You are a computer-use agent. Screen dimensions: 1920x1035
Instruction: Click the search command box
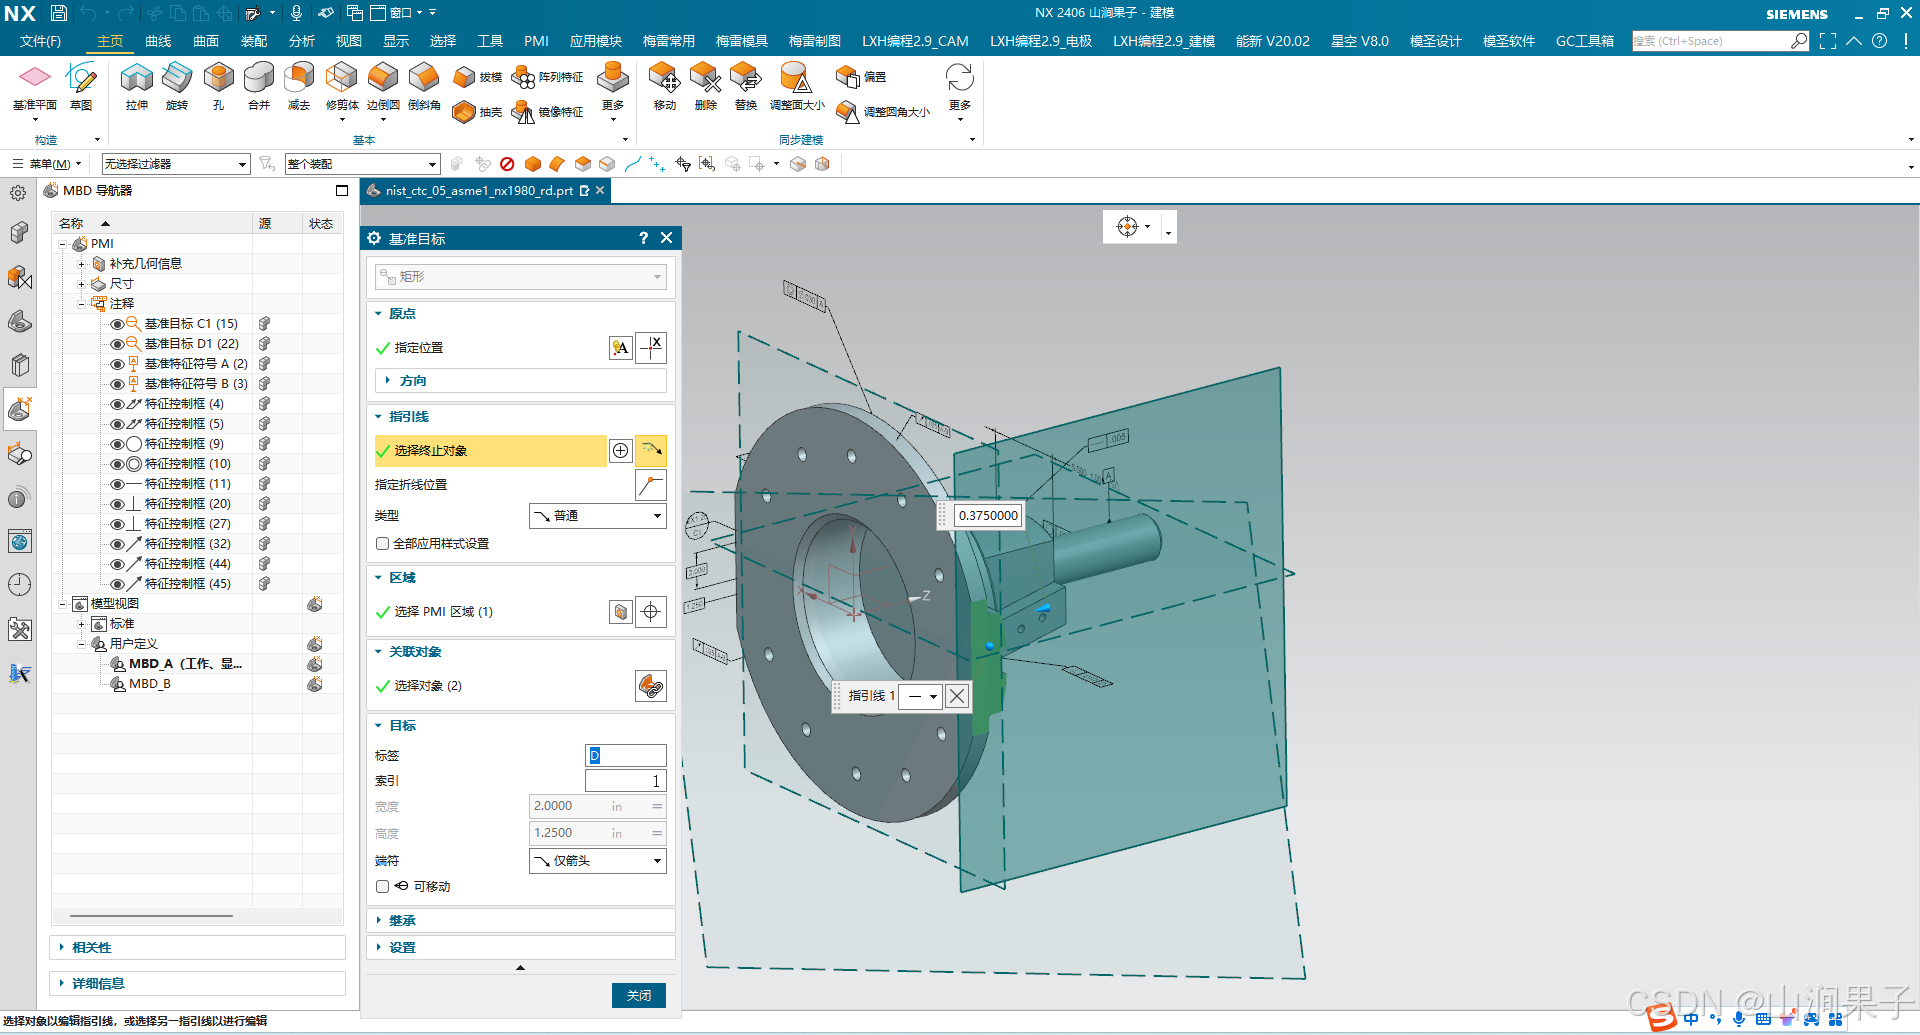coord(1711,41)
